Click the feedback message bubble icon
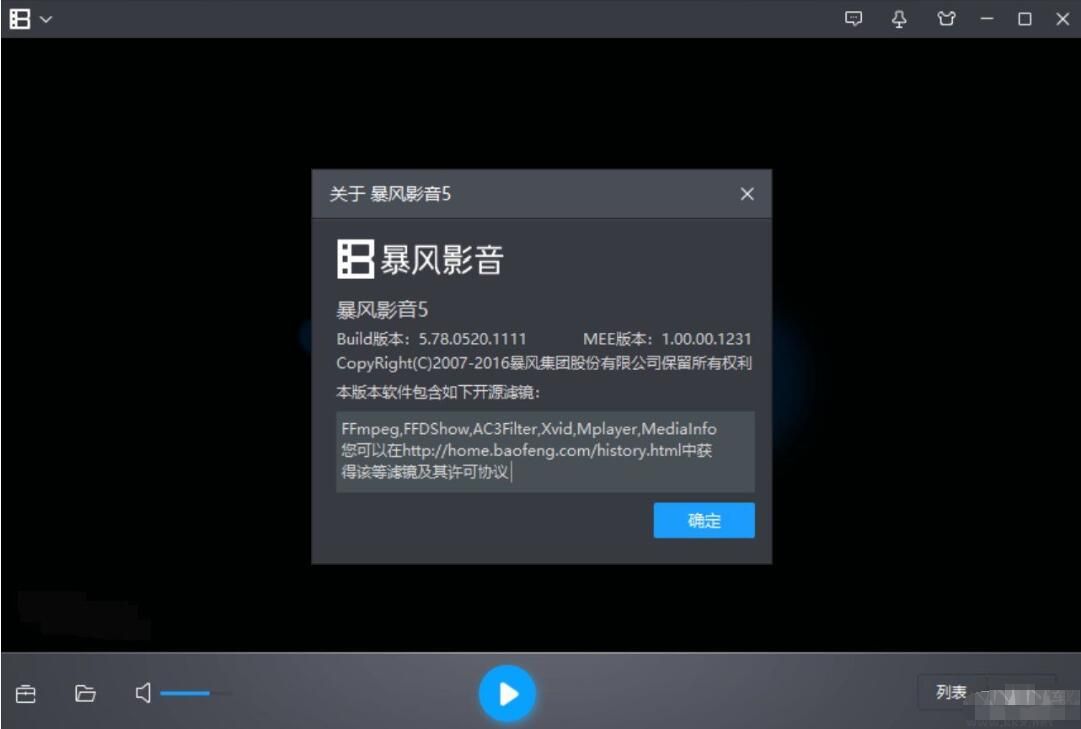1081x729 pixels. [855, 18]
